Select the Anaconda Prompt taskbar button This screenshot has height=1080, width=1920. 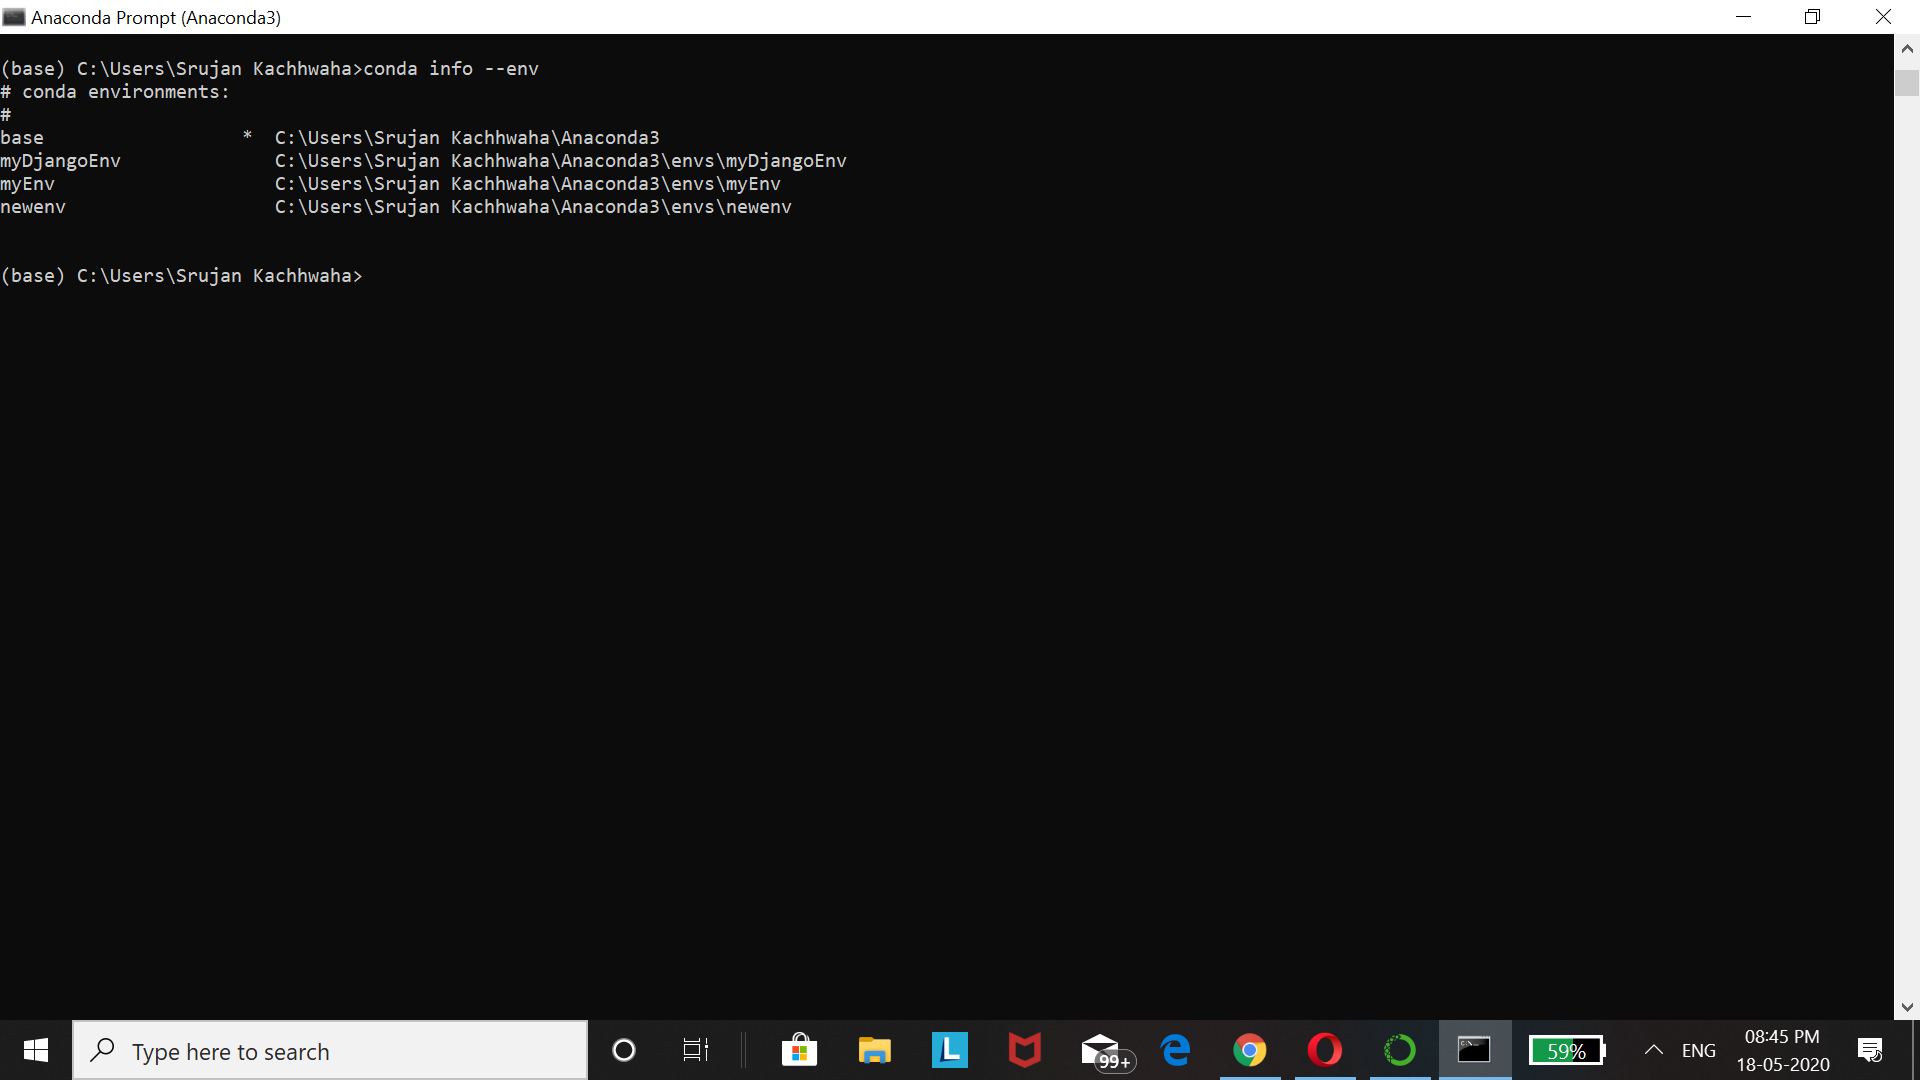tap(1474, 1050)
